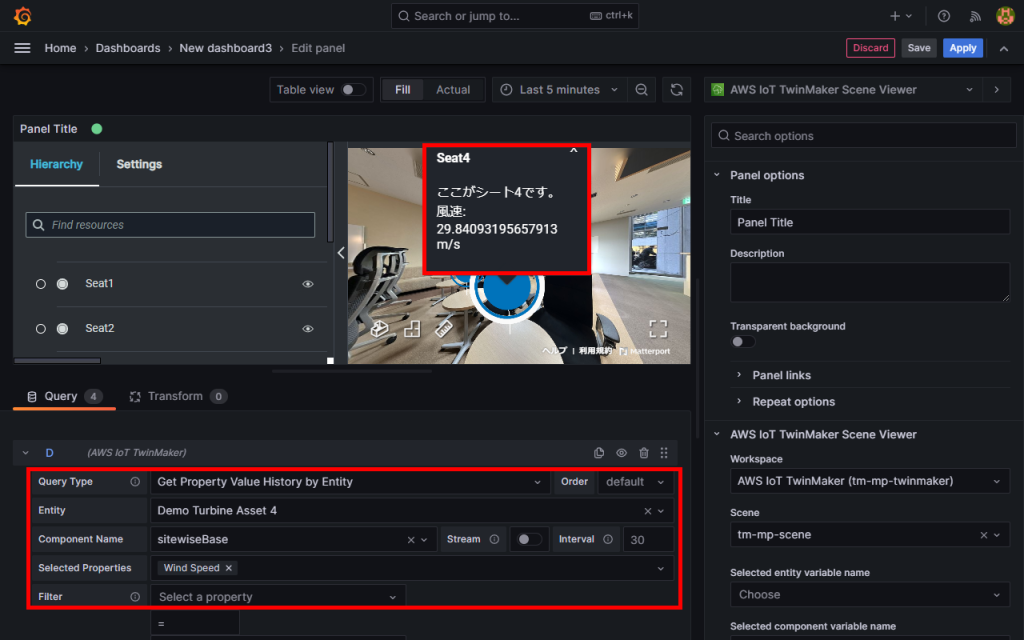Select the hollow radio button beside Seat1

40,284
